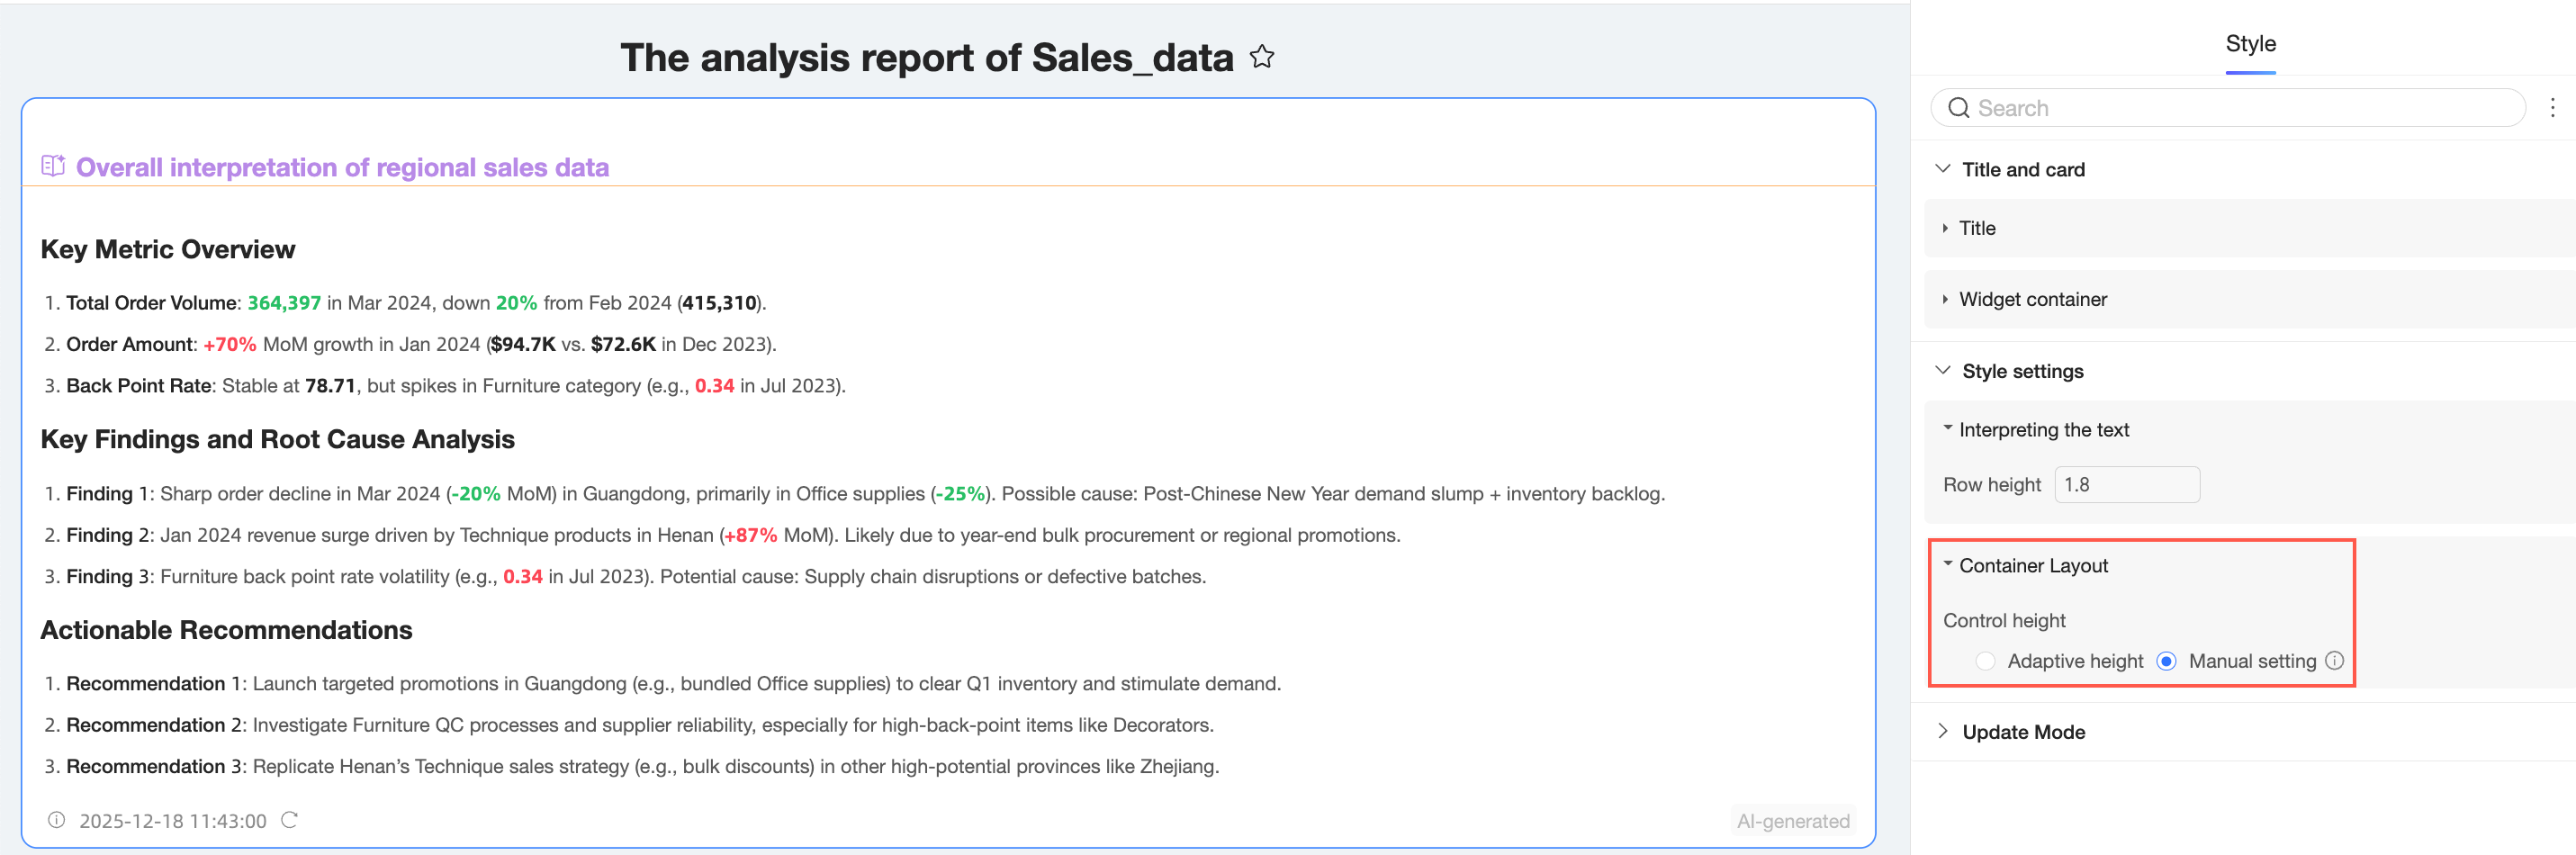Select the Adaptive height radio button

coord(1985,661)
